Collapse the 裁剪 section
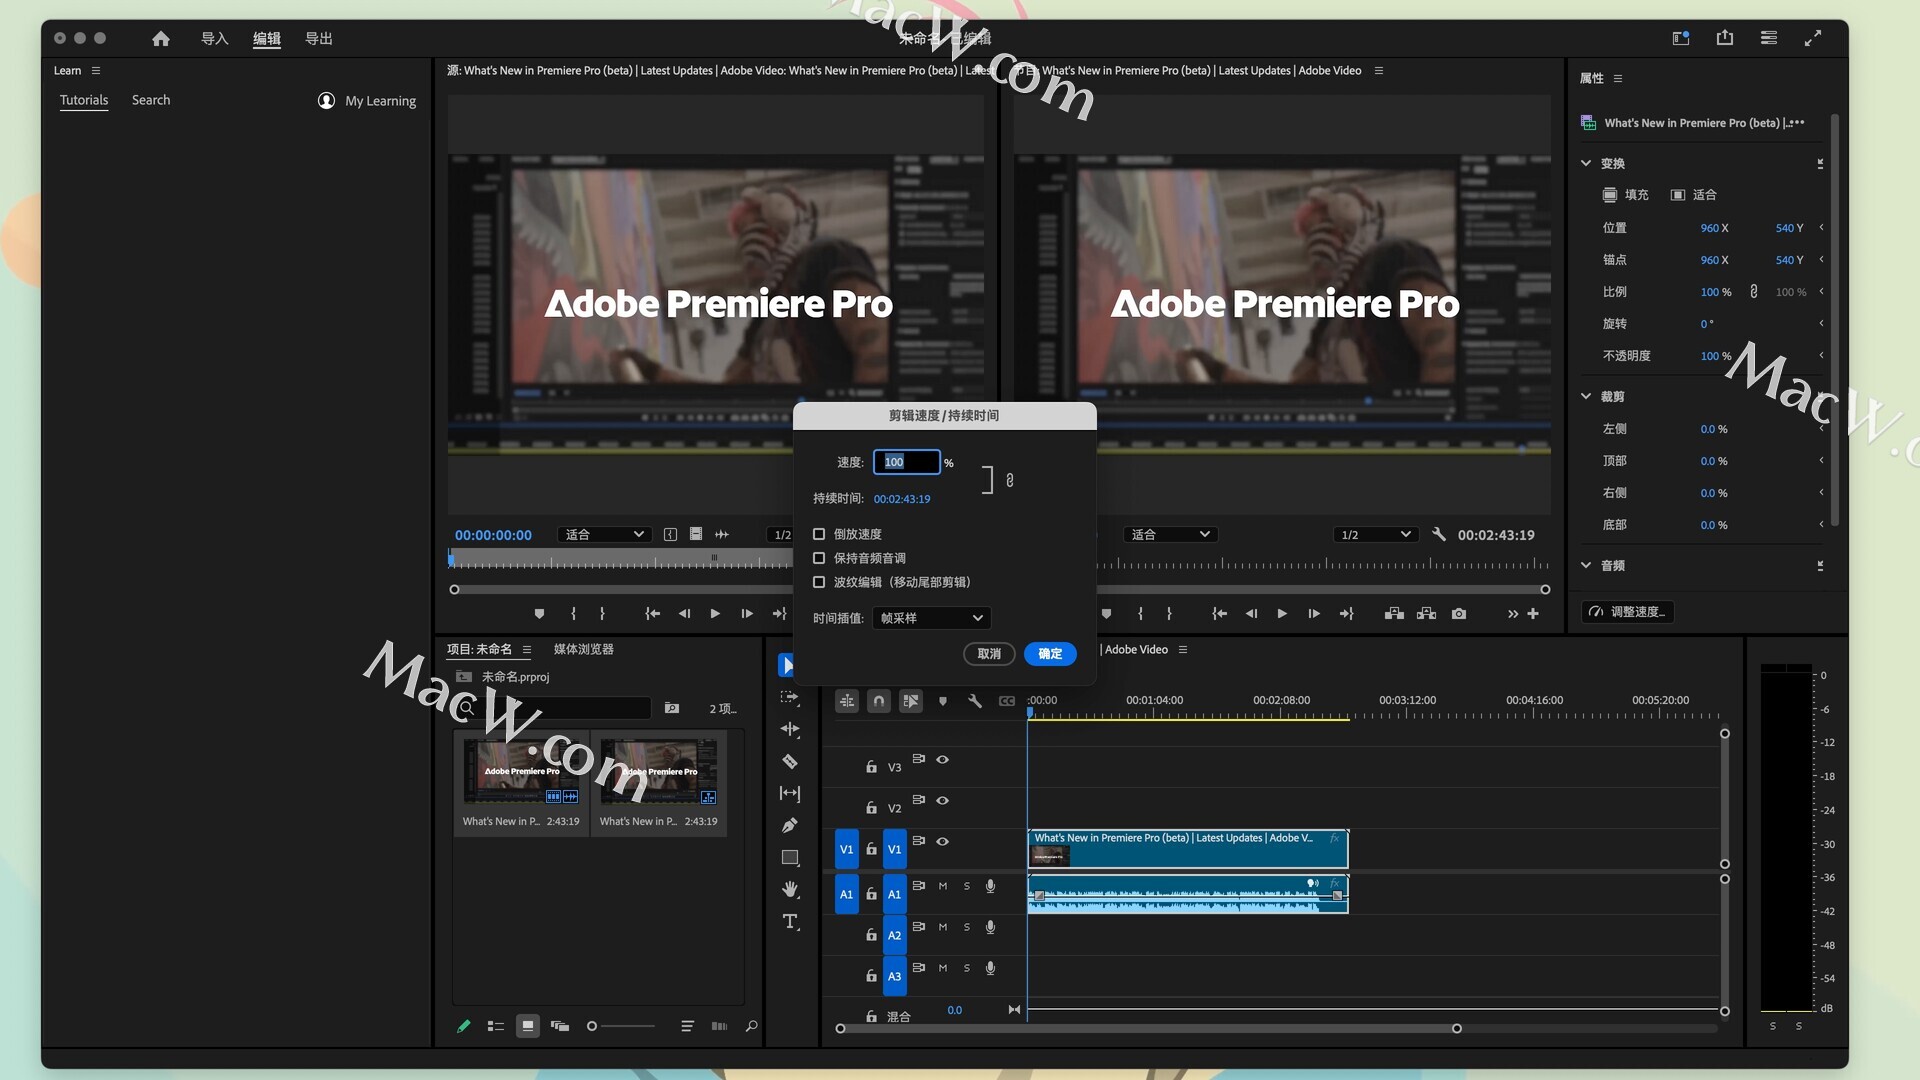 1586,396
